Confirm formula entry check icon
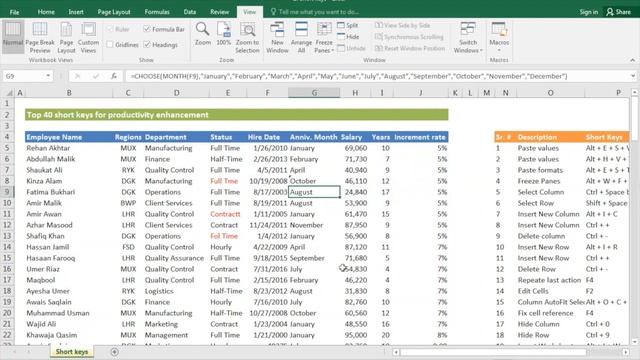This screenshot has width=640, height=360. tap(96, 76)
